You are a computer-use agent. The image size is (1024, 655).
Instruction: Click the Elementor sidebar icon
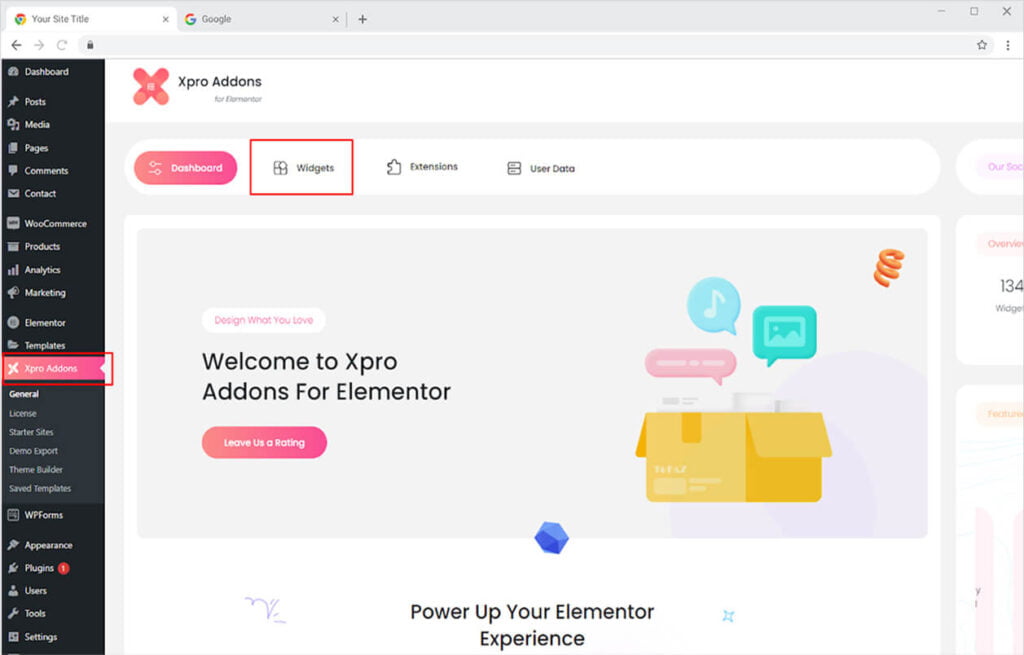point(13,323)
